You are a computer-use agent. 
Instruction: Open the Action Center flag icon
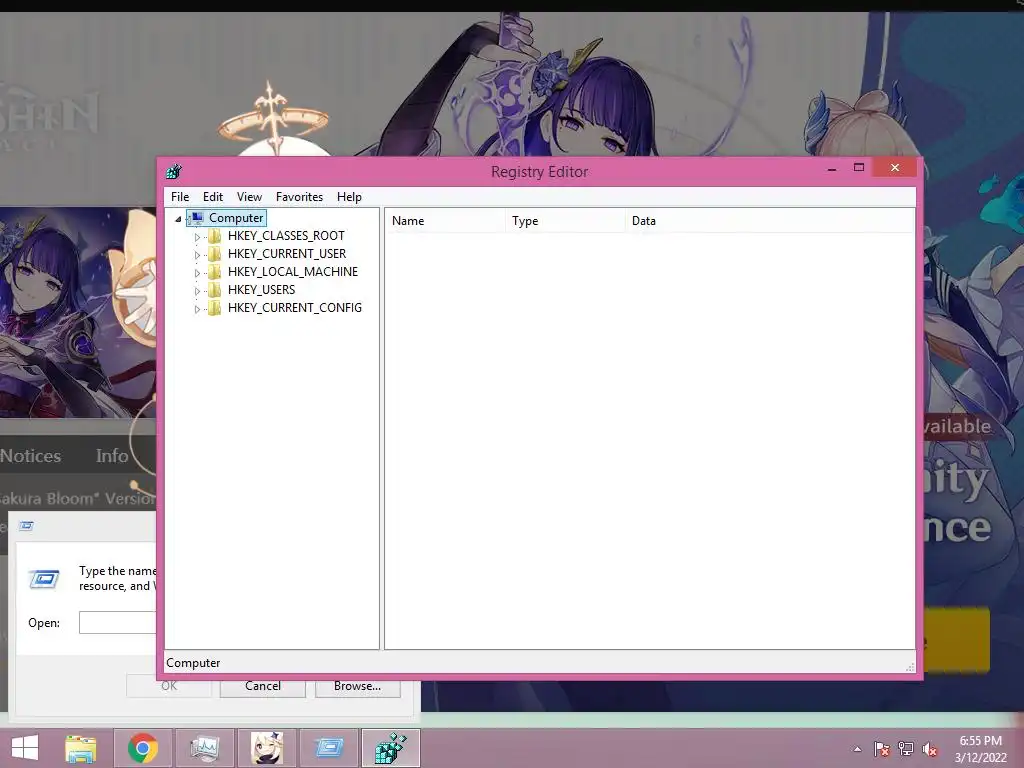pyautogui.click(x=882, y=749)
